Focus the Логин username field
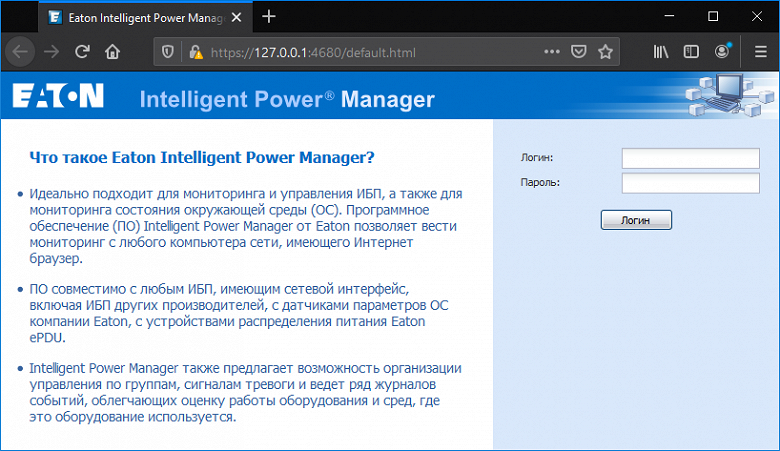Viewport: 780px width, 451px height. pos(690,158)
